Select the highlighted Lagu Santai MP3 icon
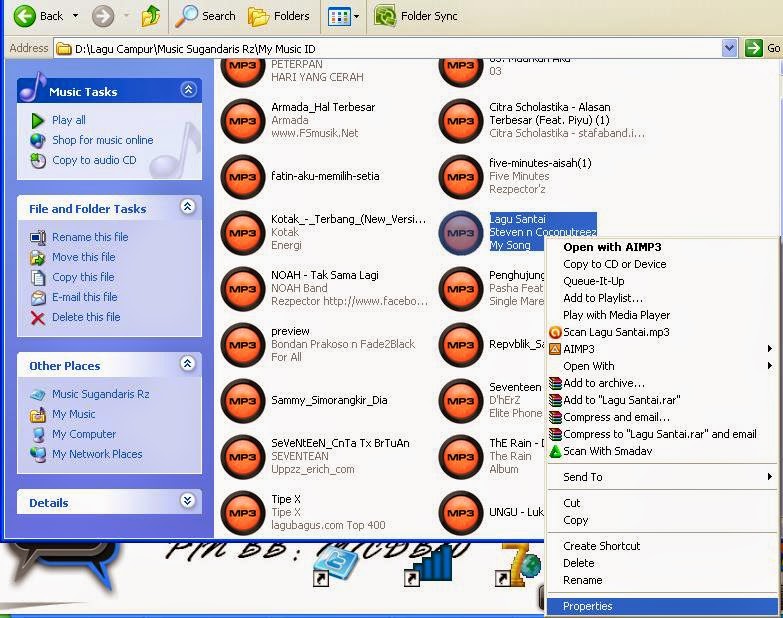 (460, 233)
